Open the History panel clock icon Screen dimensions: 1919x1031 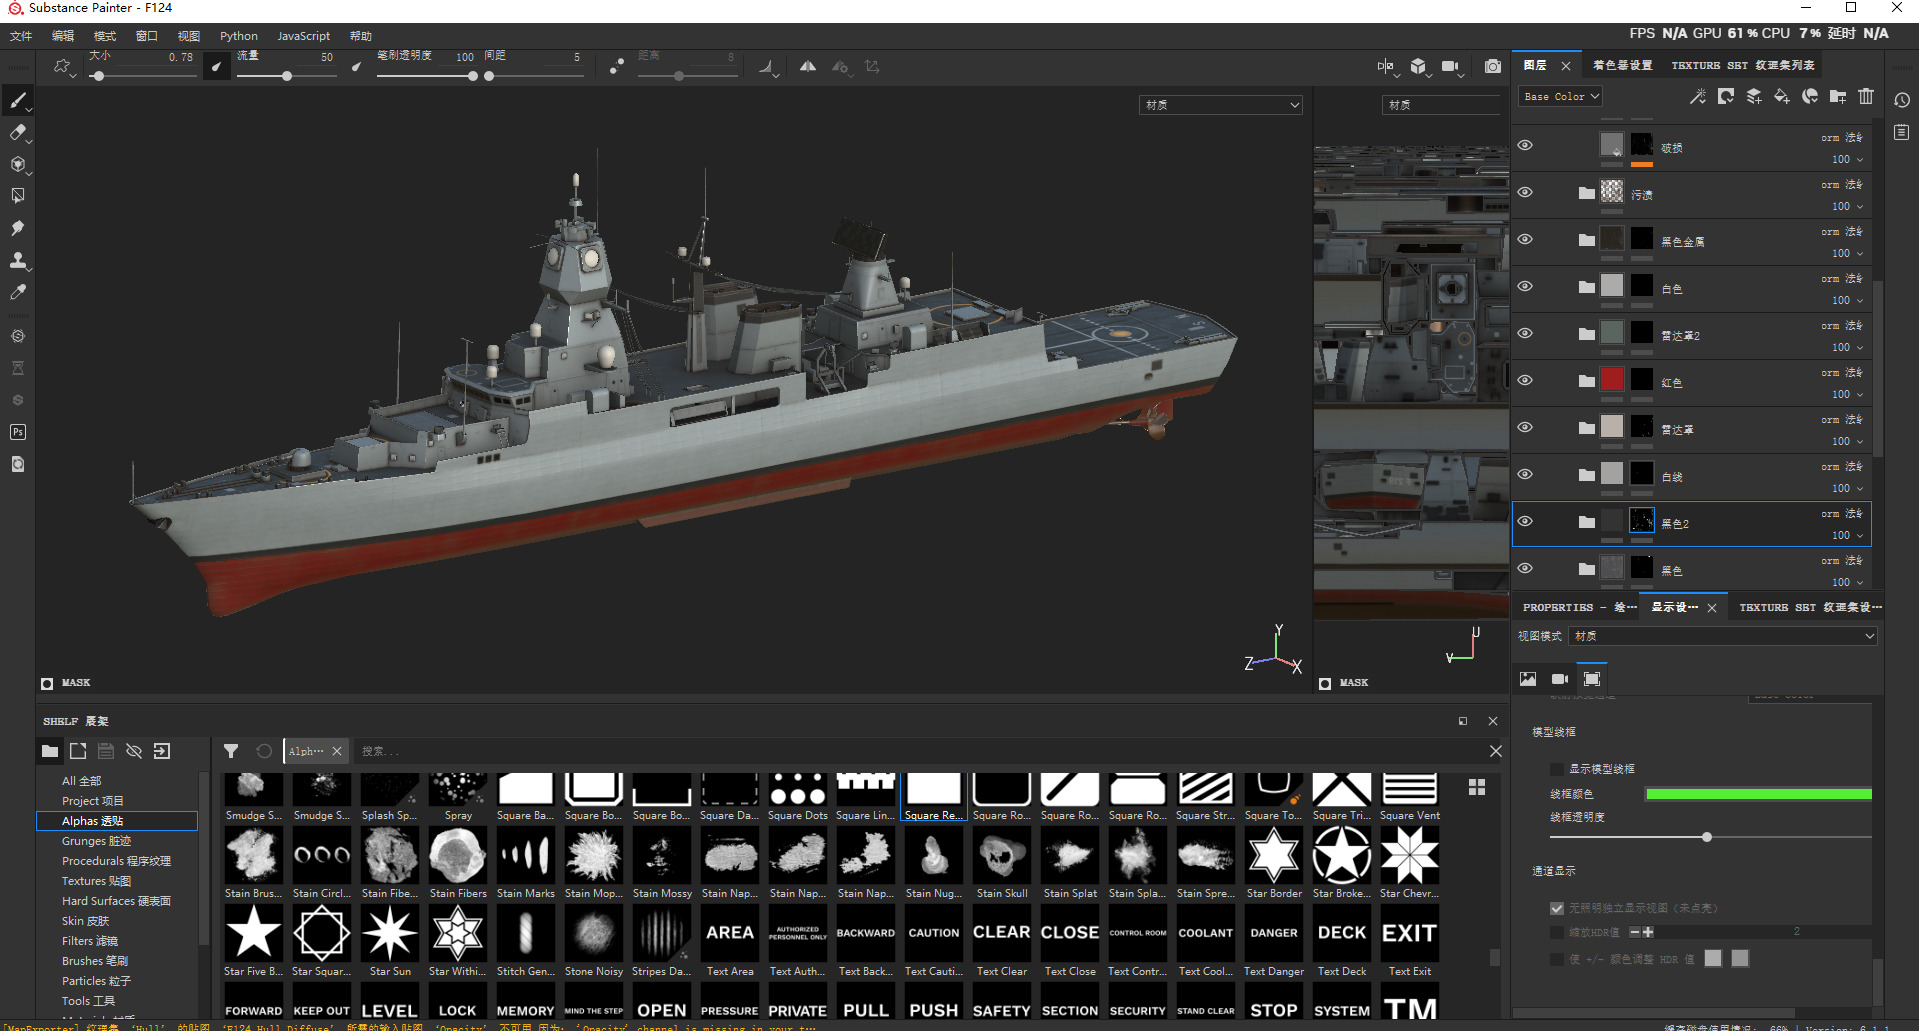pyautogui.click(x=1902, y=100)
